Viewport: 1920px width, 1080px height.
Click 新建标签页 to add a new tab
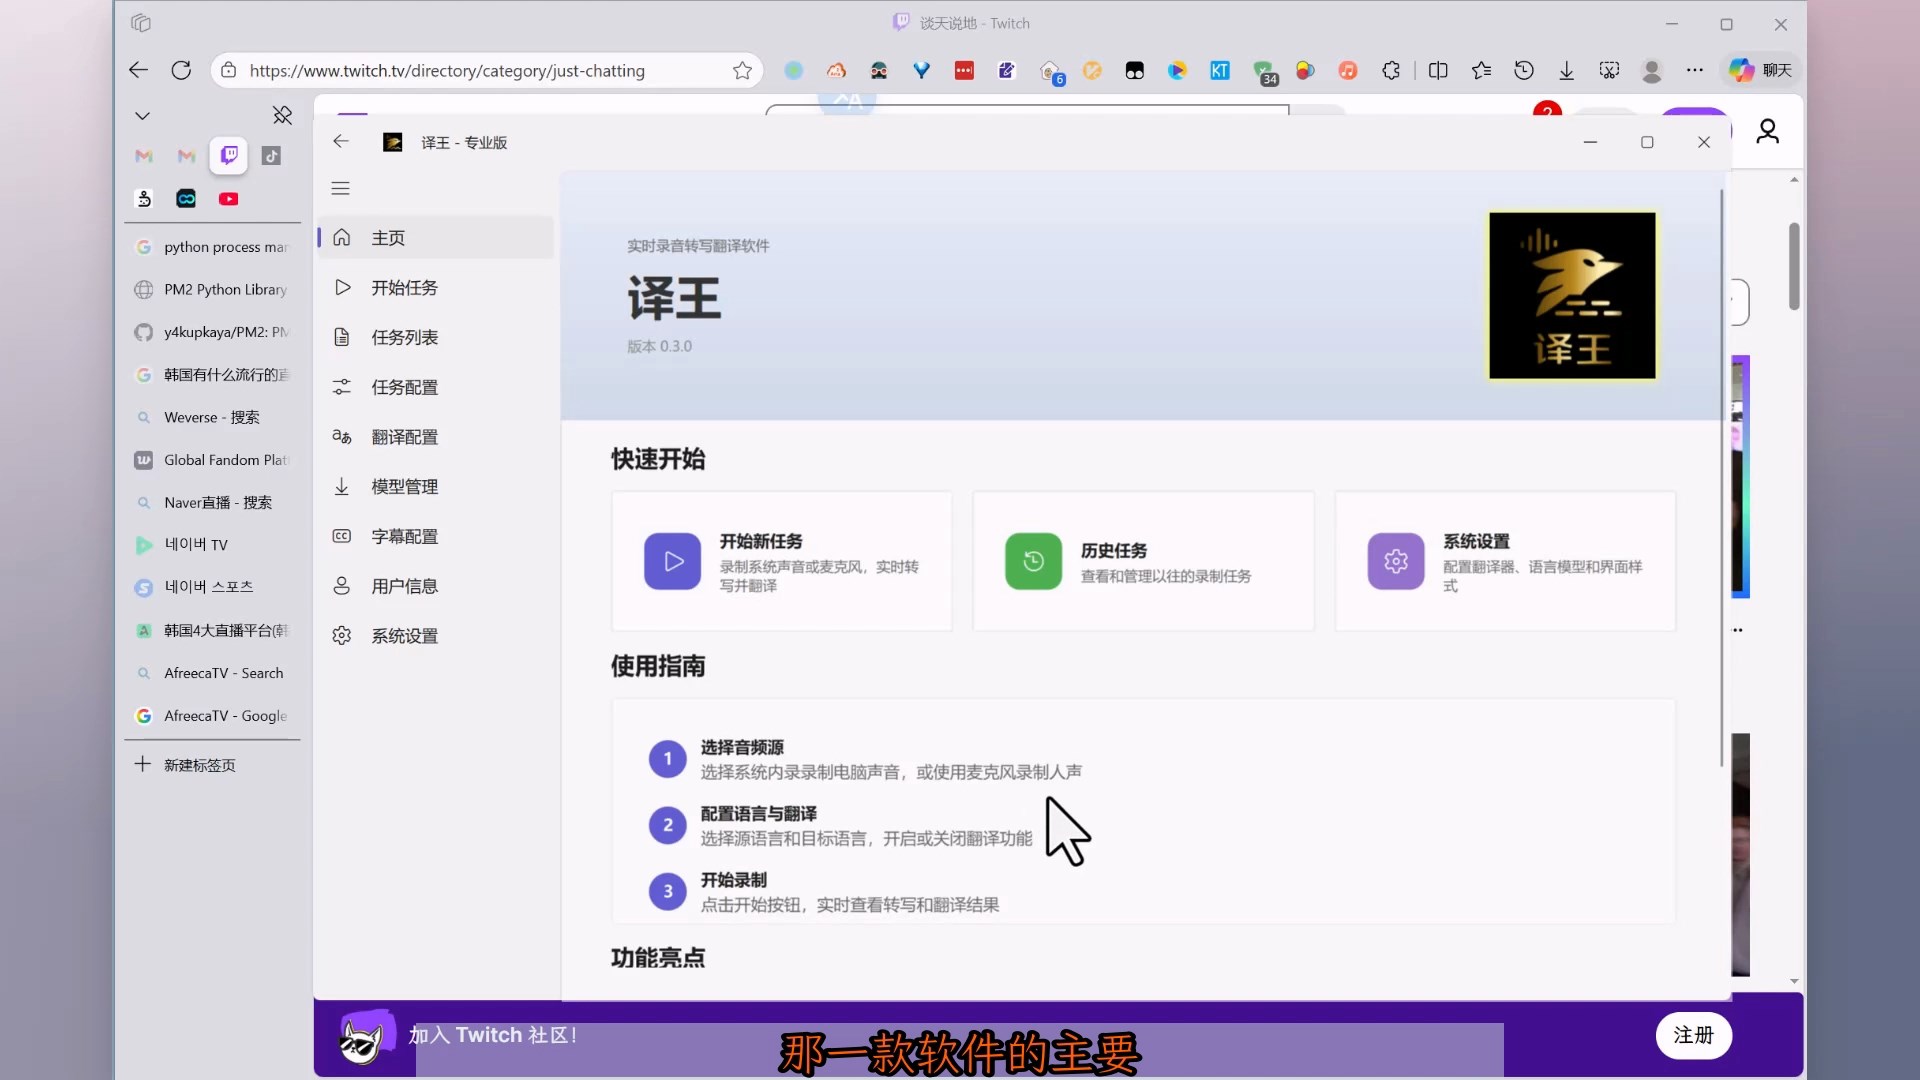pos(199,765)
